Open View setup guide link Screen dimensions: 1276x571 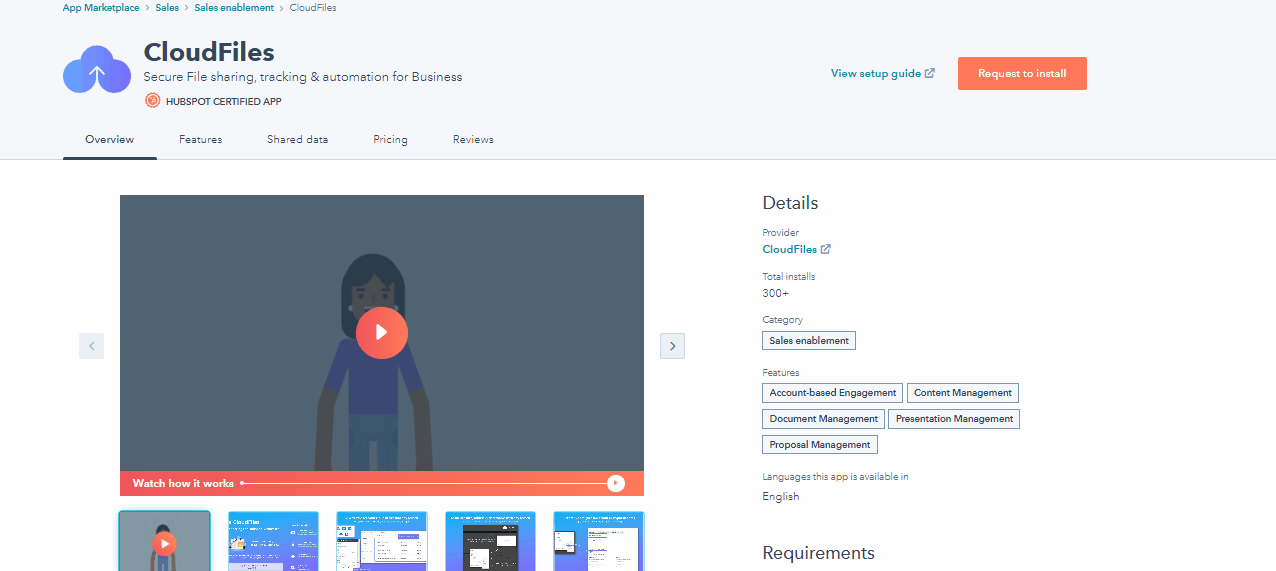coord(875,73)
